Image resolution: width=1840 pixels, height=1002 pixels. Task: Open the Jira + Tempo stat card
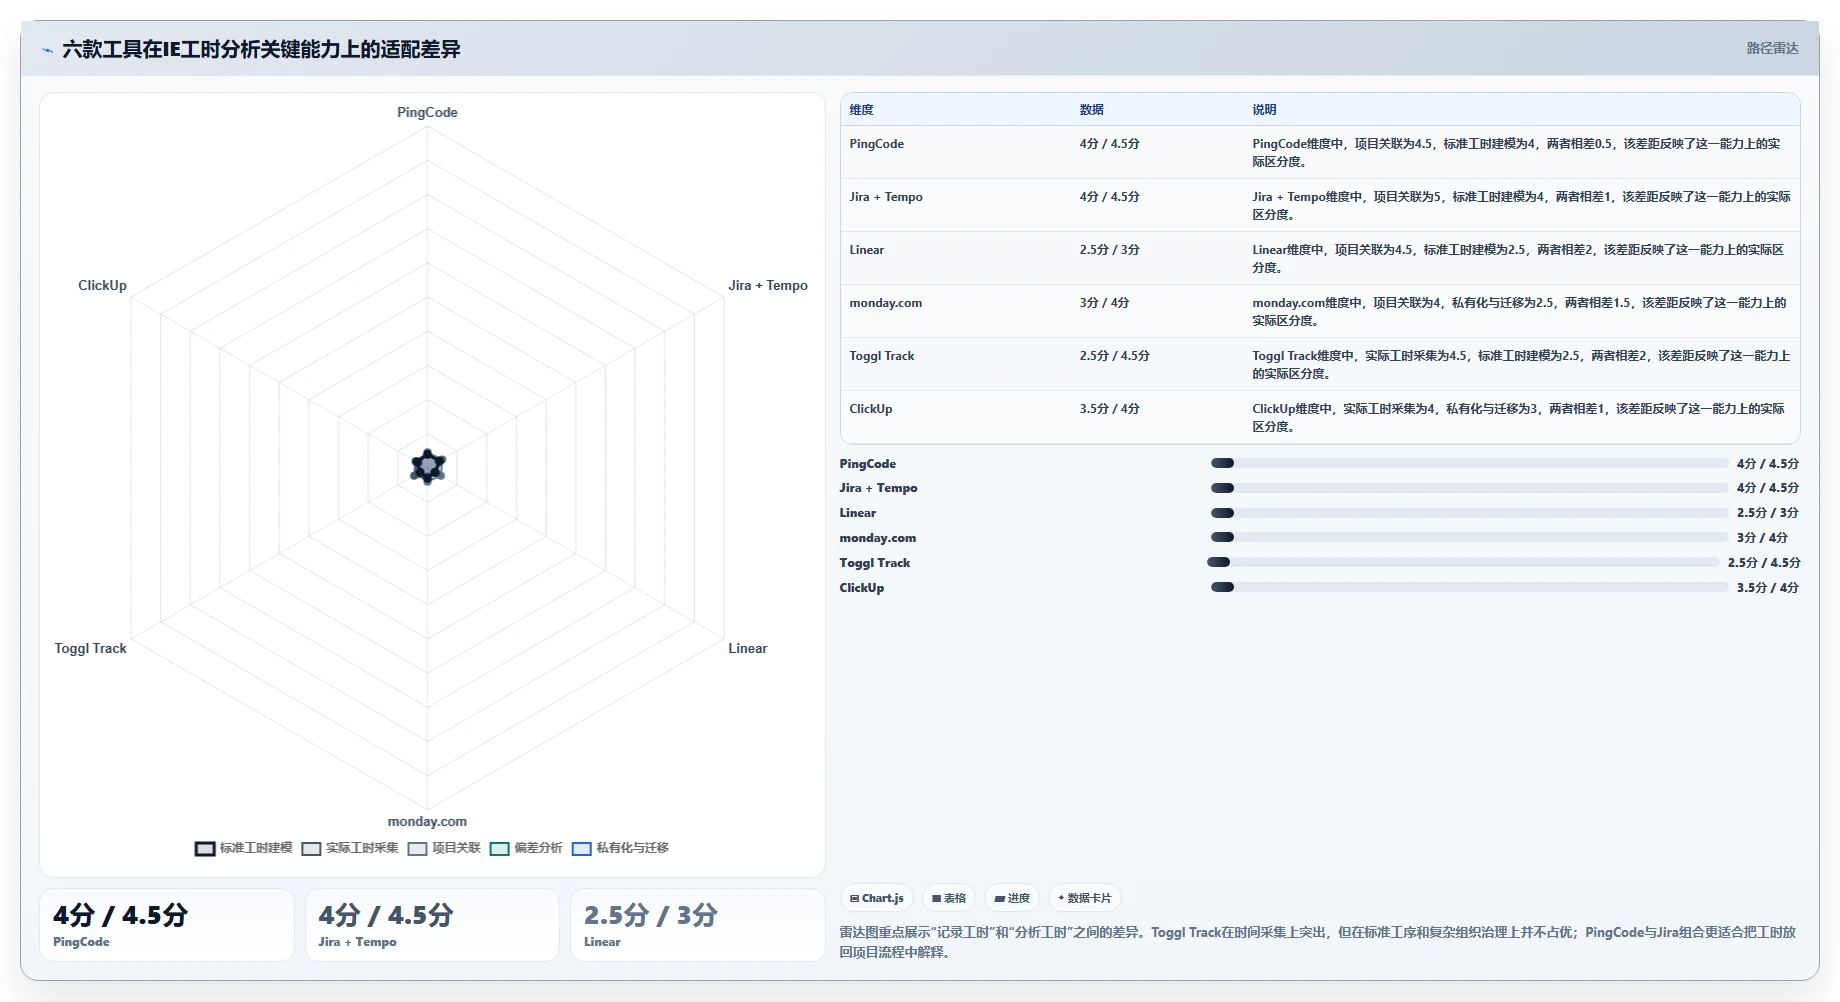[x=432, y=925]
